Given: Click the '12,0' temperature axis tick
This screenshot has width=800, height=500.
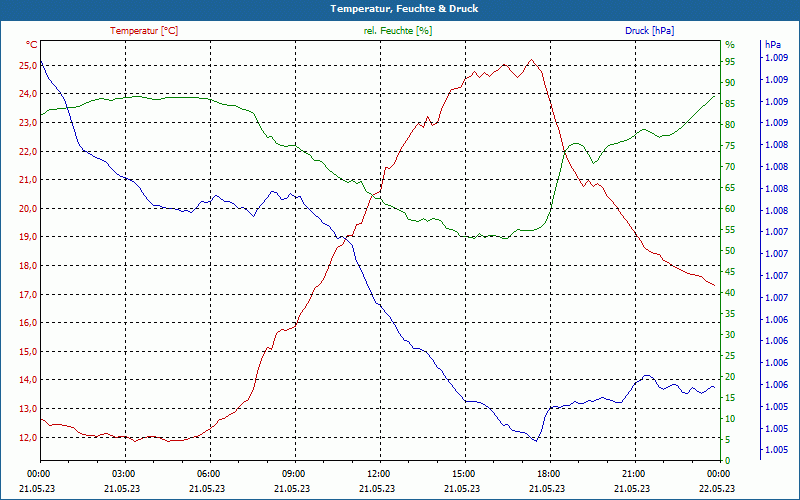Looking at the screenshot, I should (28, 437).
